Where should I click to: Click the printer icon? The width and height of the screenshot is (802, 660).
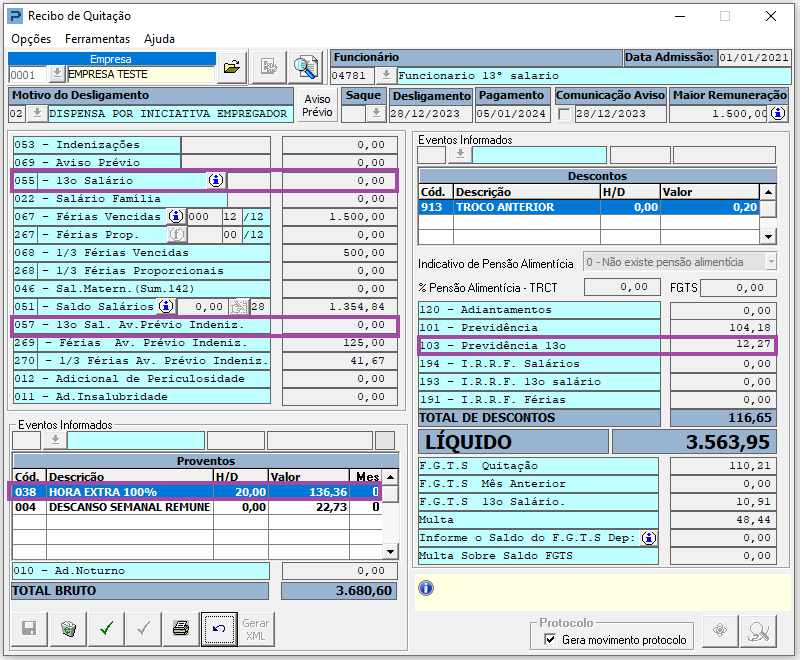[180, 628]
